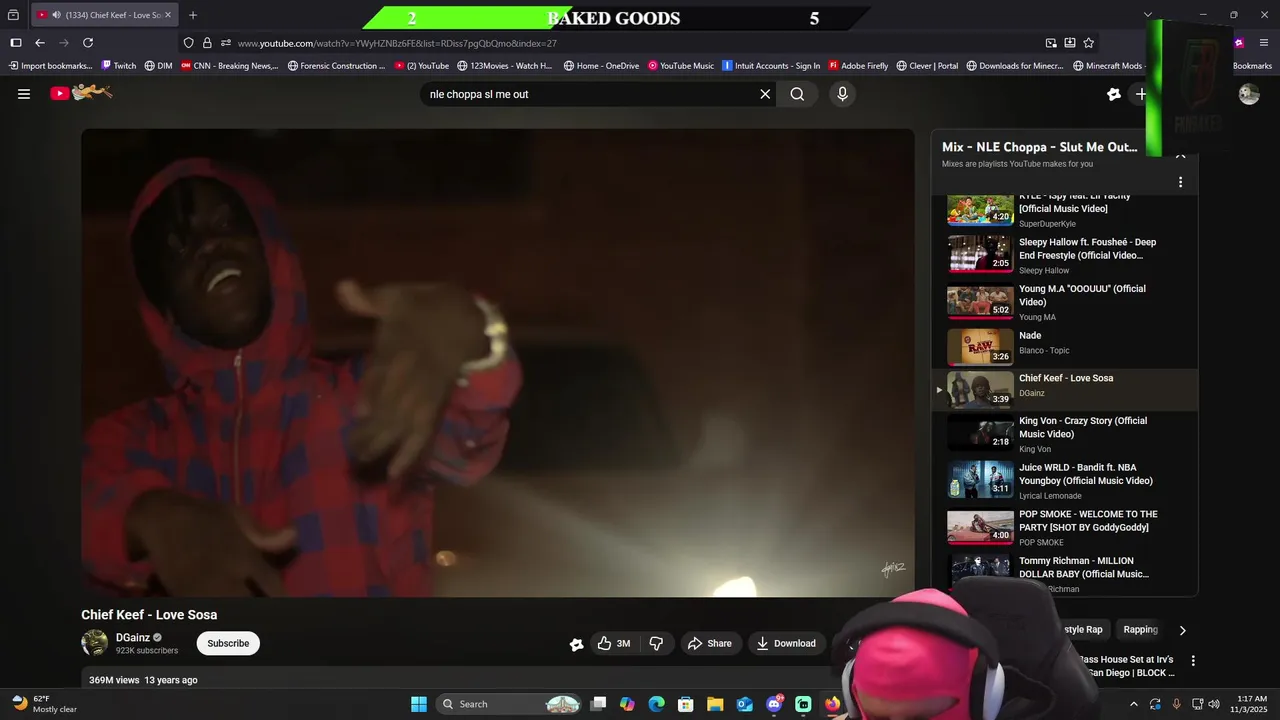1280x720 pixels.
Task: Open mix playlist three-dot options
Action: (x=1180, y=182)
